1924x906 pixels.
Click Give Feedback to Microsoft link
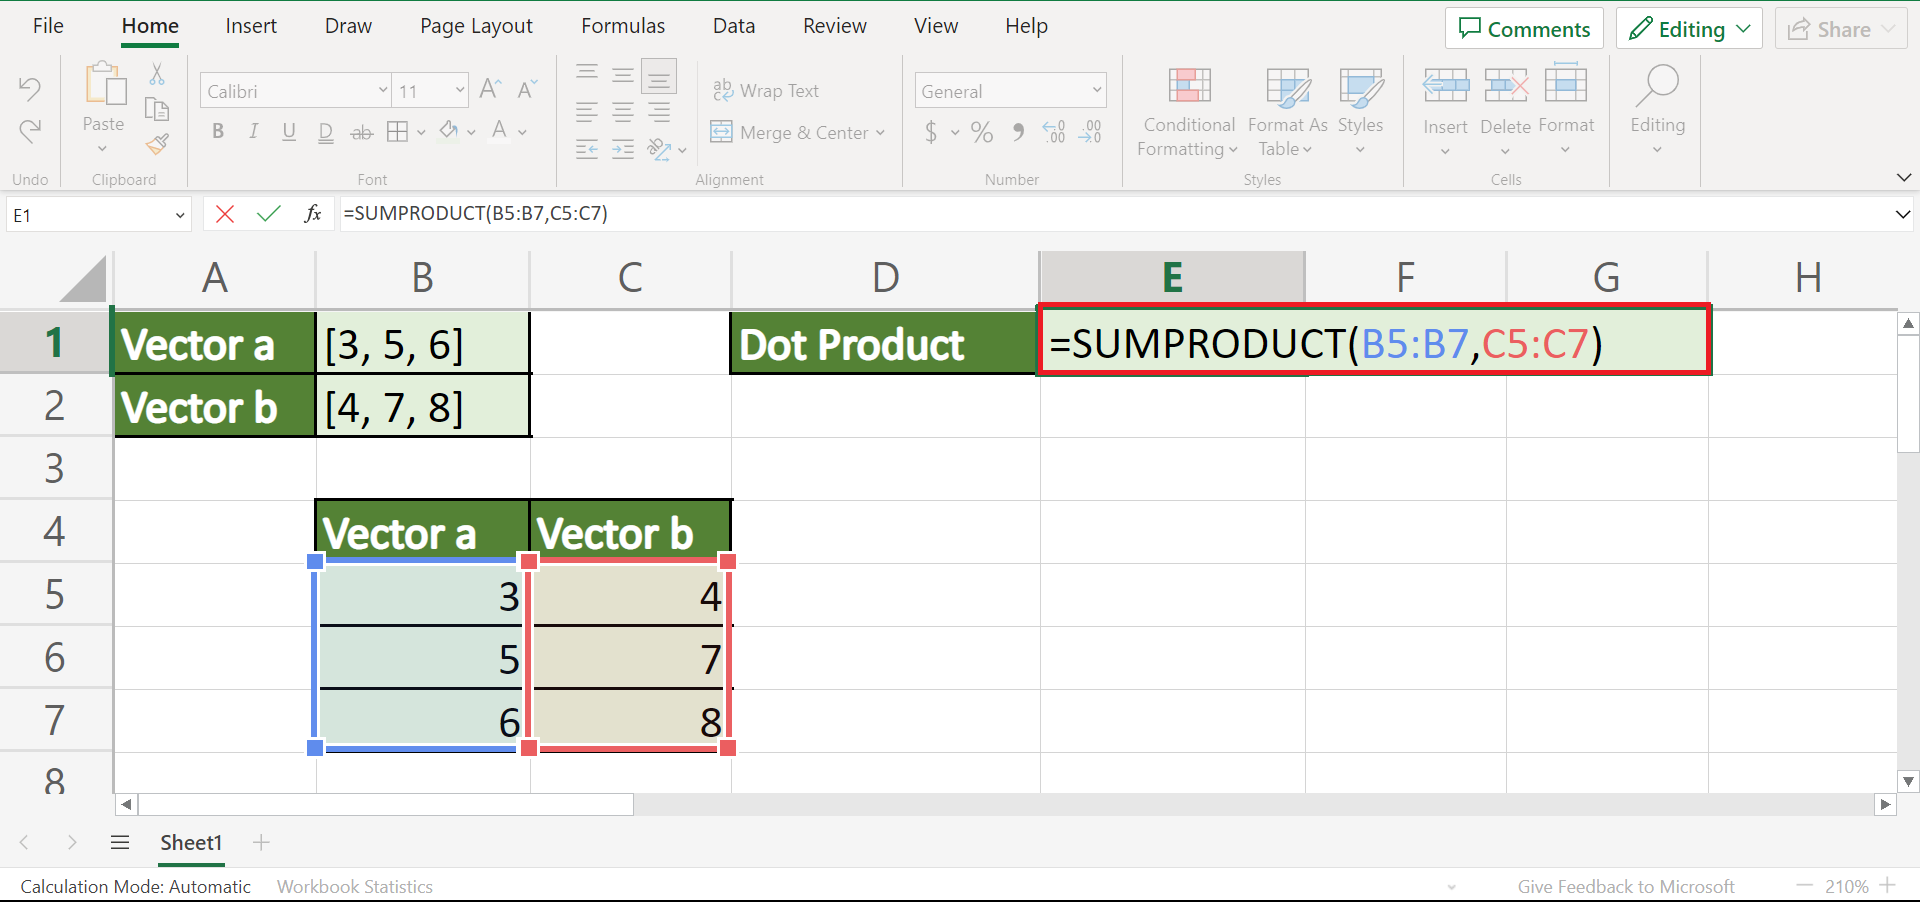pyautogui.click(x=1625, y=886)
